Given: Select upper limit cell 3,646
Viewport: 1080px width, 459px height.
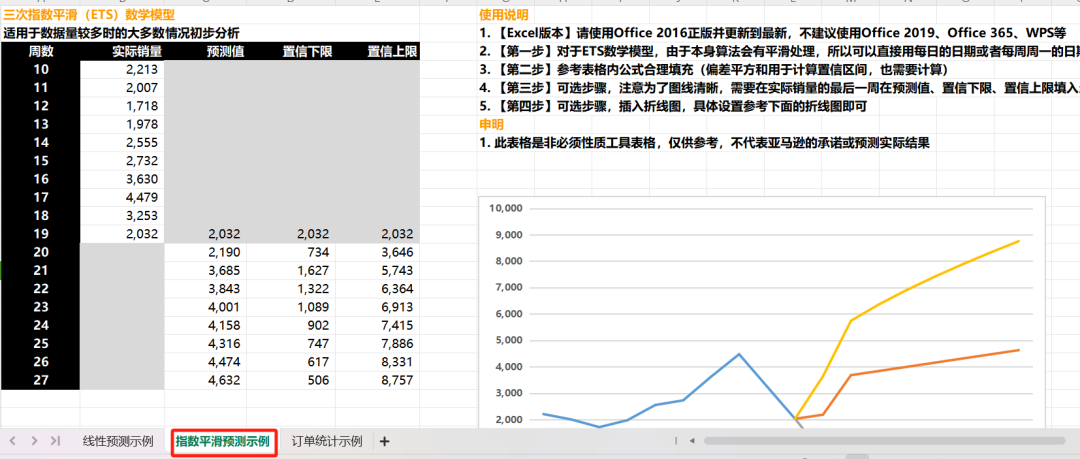Looking at the screenshot, I should coord(377,252).
